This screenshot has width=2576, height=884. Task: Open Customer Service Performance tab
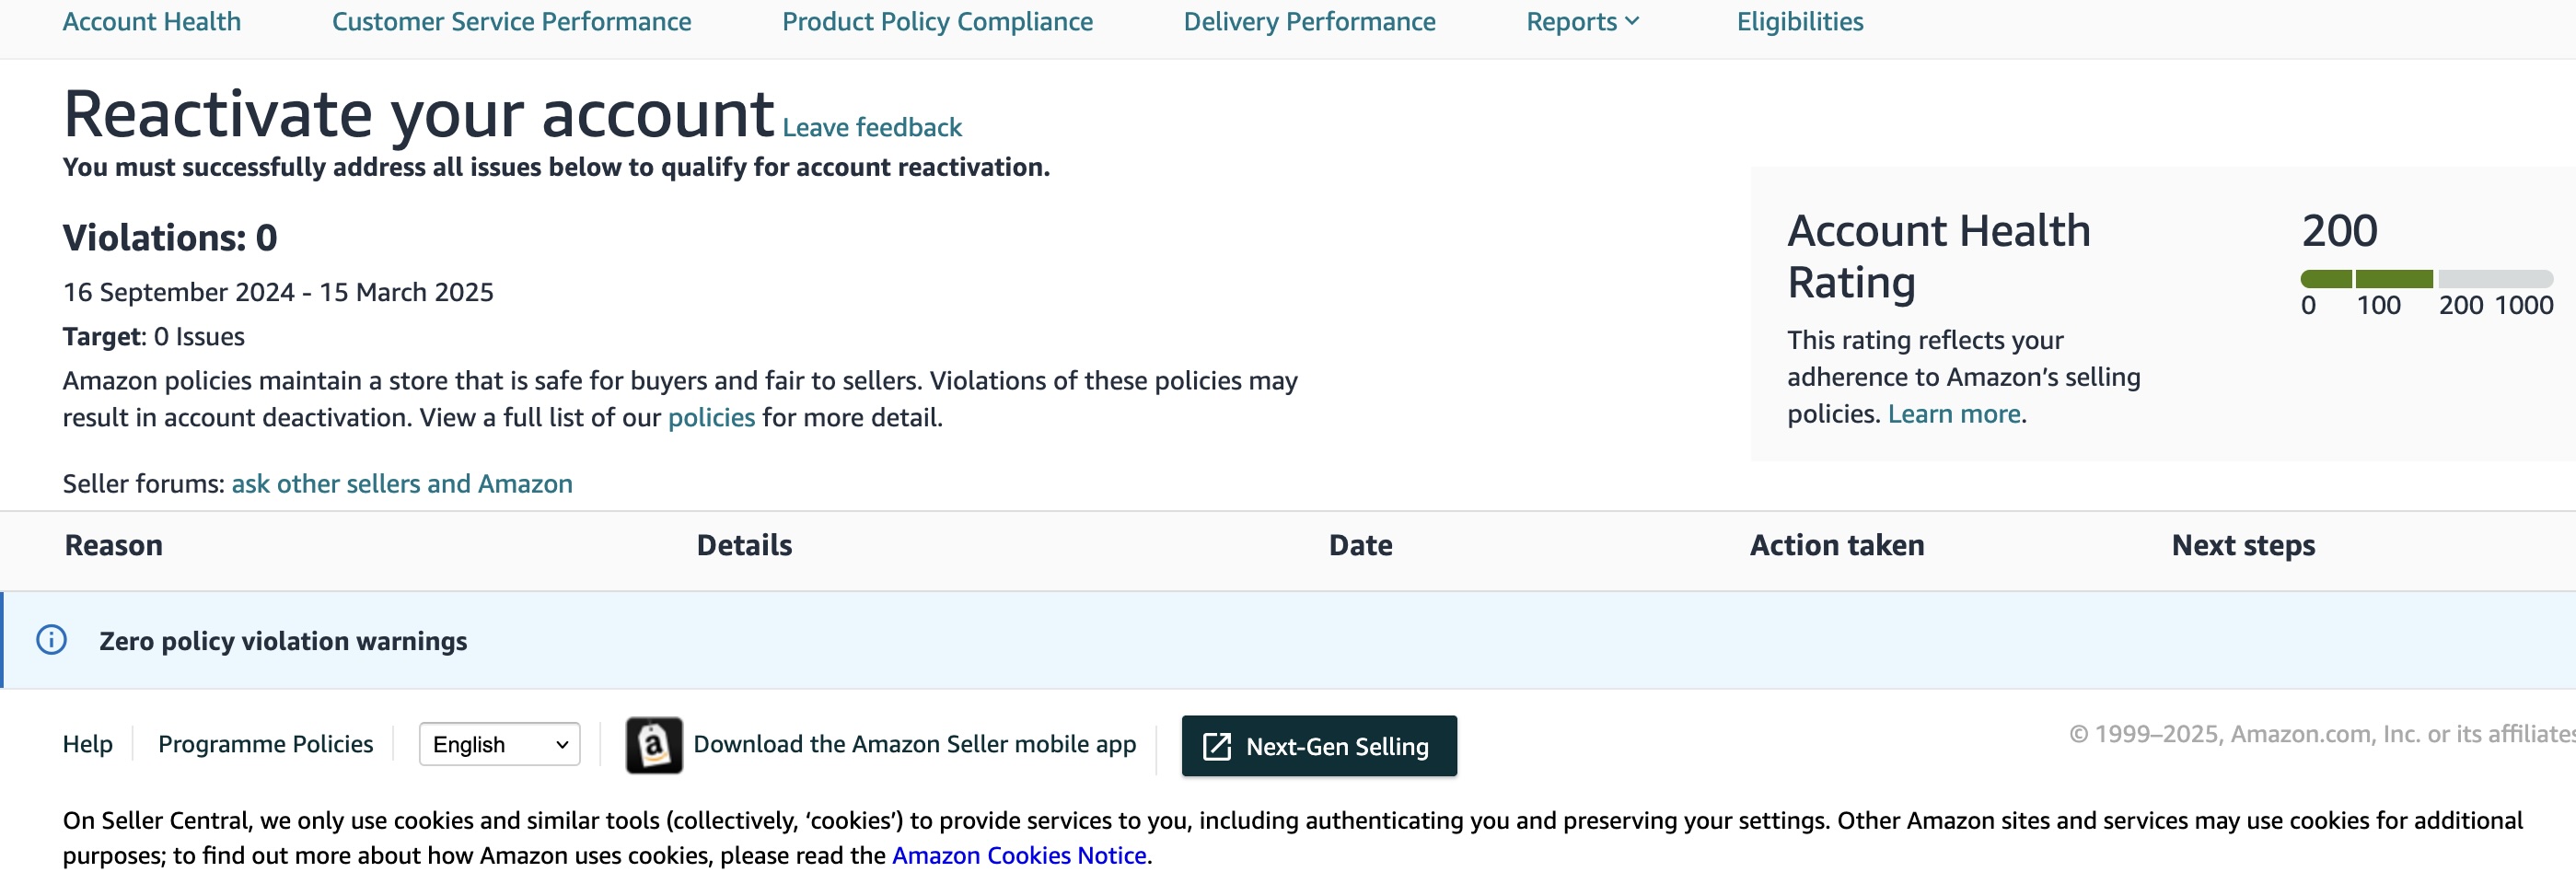511,22
